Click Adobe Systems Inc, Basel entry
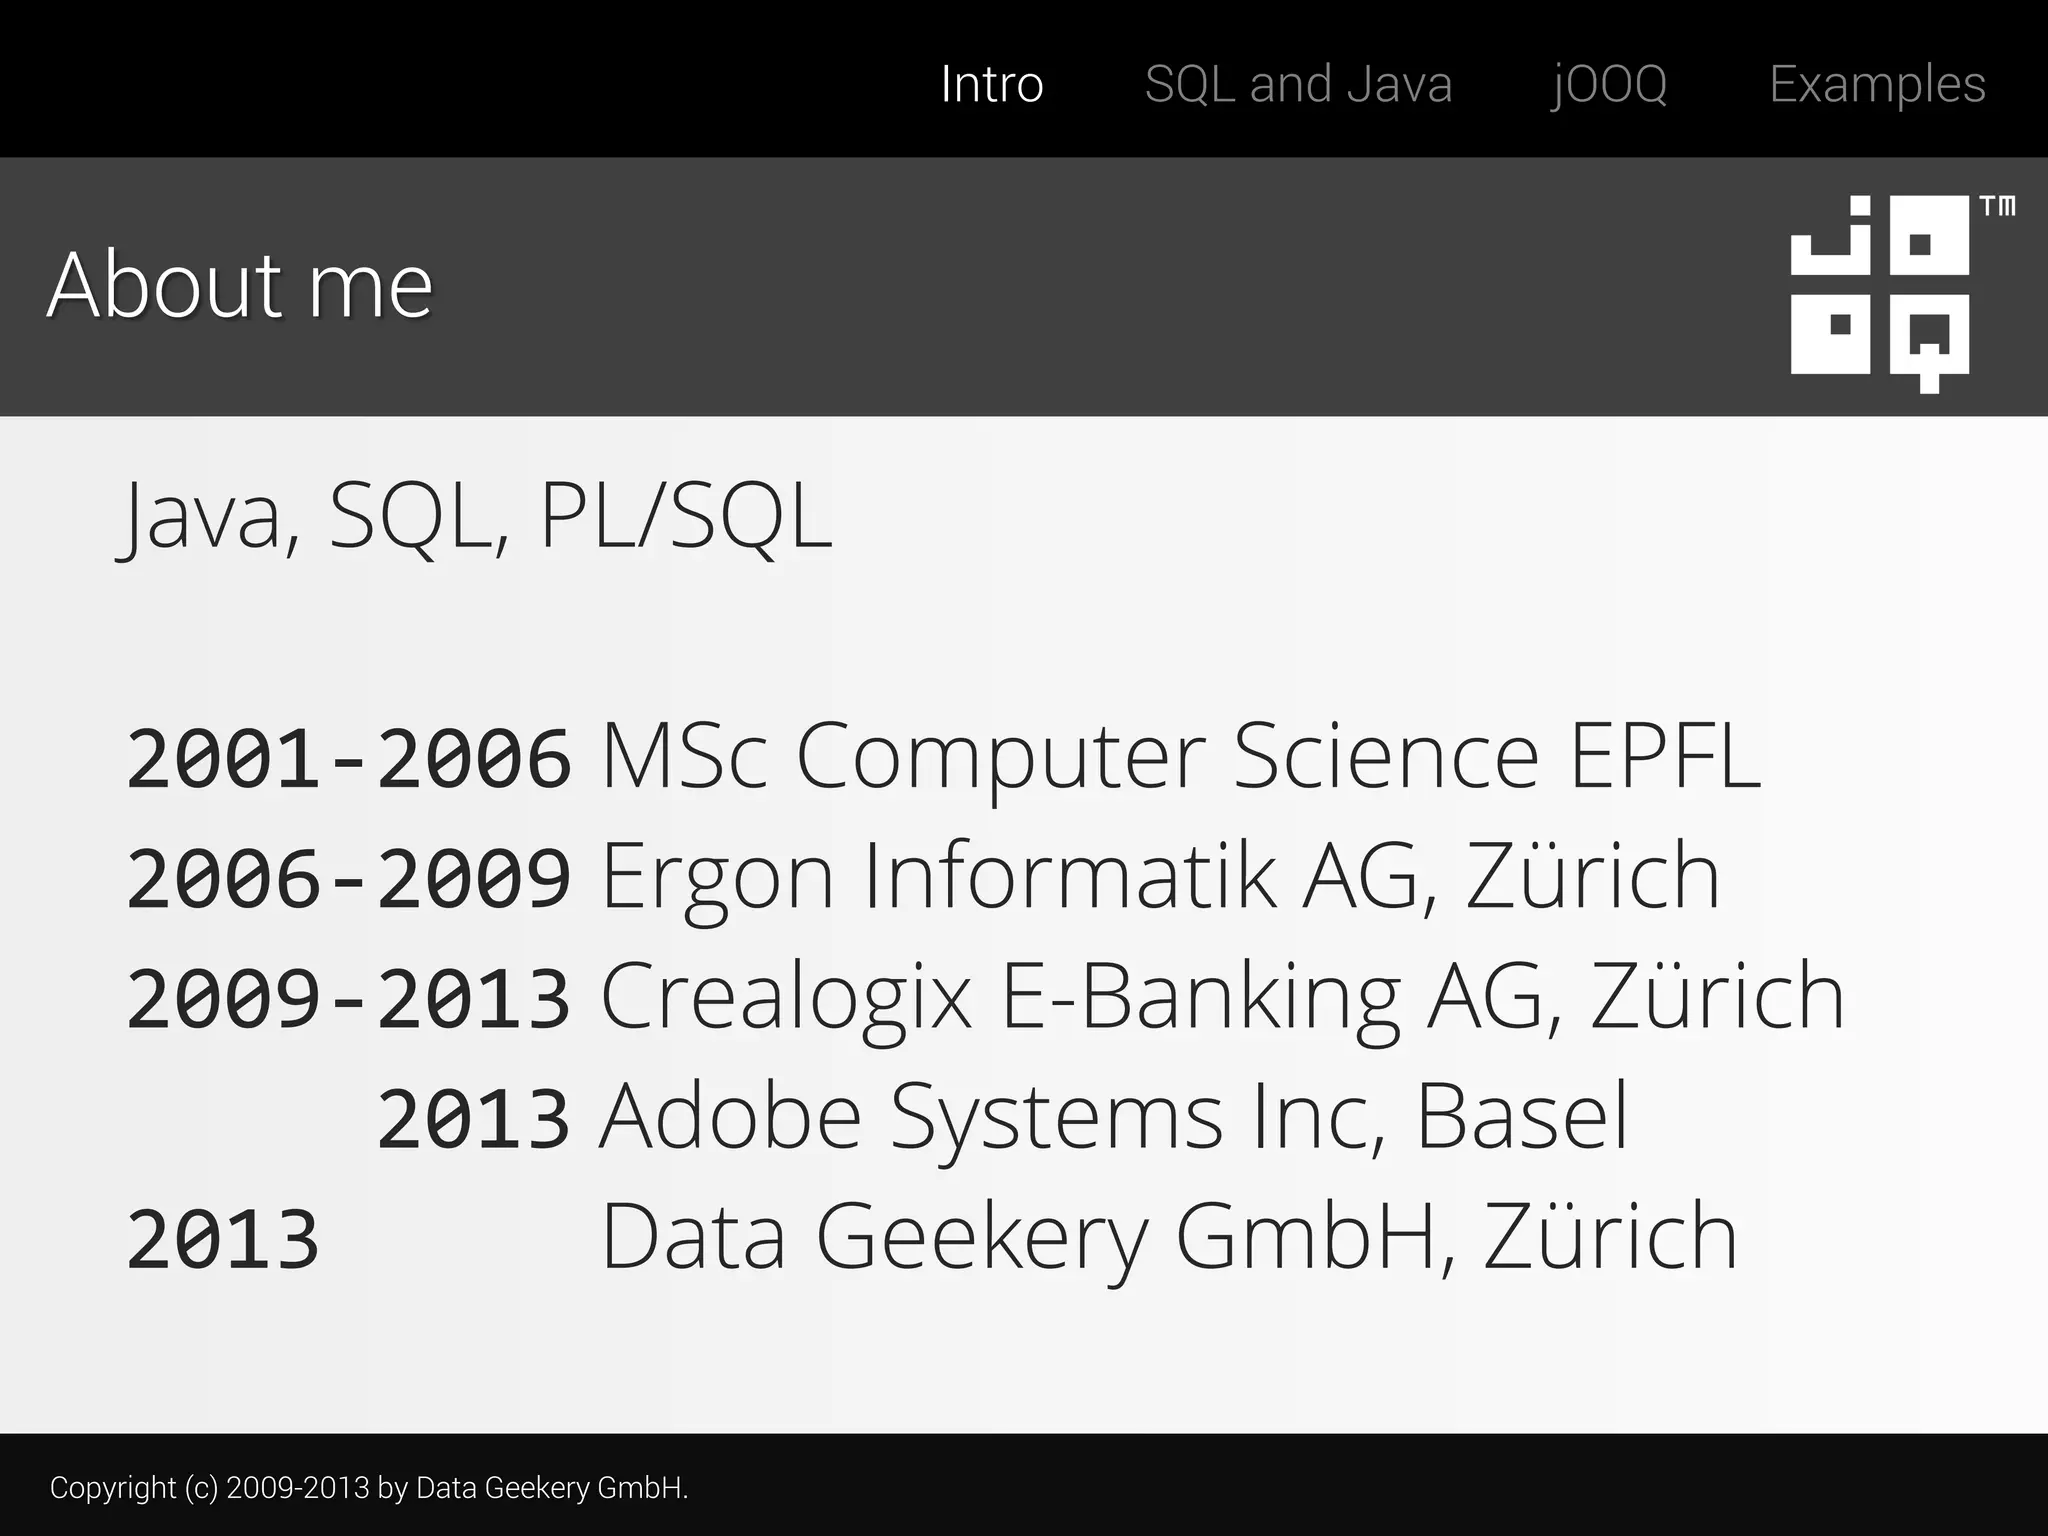 click(1114, 1118)
